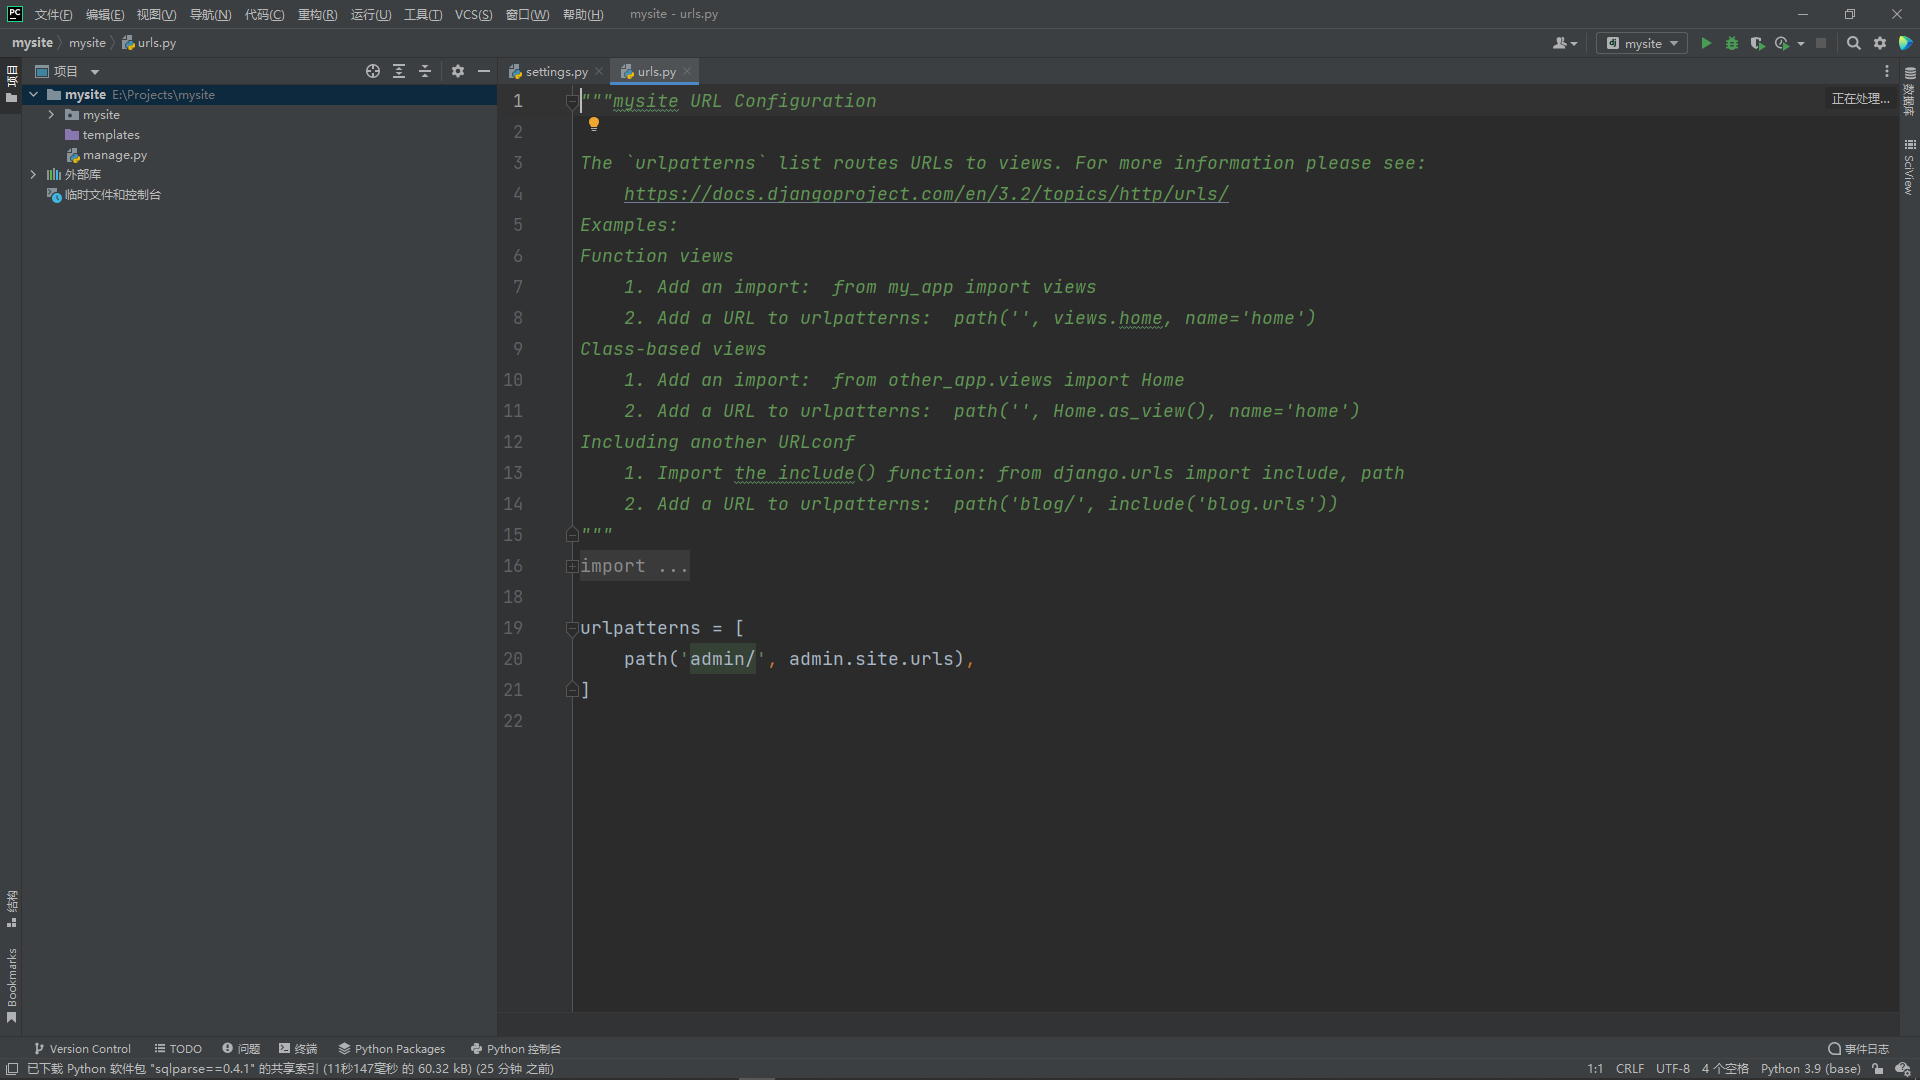
Task: Open event log notifications
Action: (1858, 1049)
